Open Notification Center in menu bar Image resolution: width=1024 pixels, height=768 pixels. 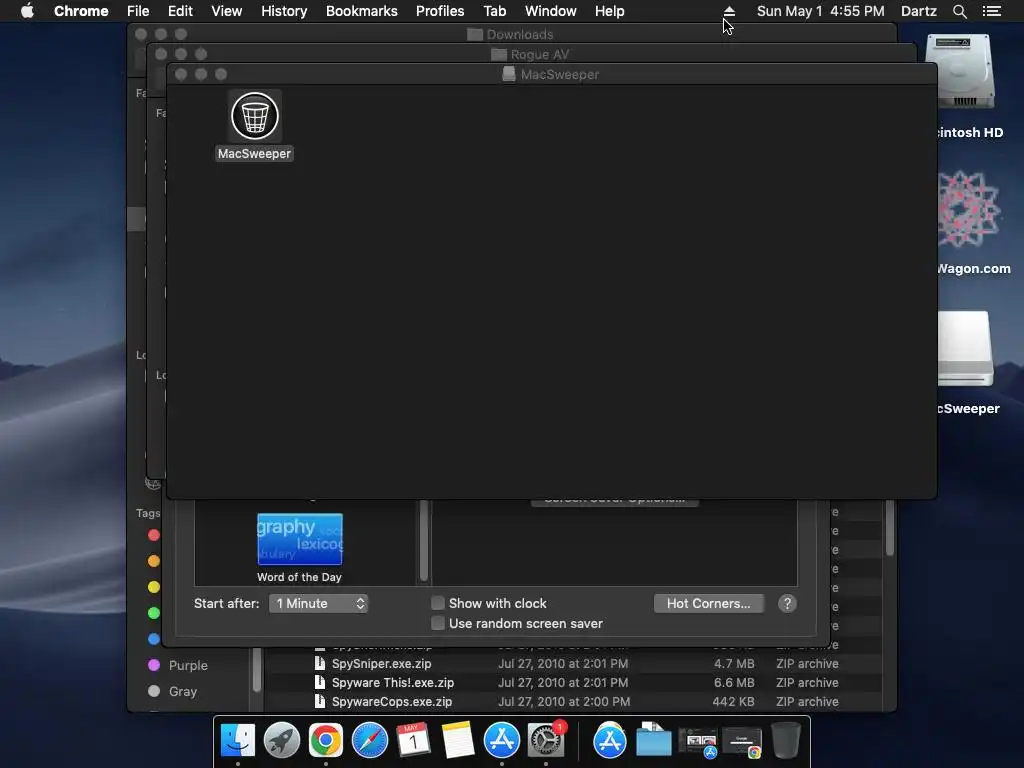991,11
